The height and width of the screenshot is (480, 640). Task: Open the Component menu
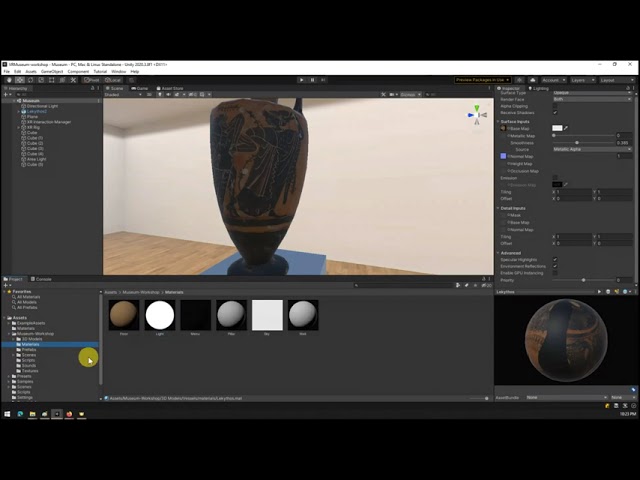(x=78, y=71)
